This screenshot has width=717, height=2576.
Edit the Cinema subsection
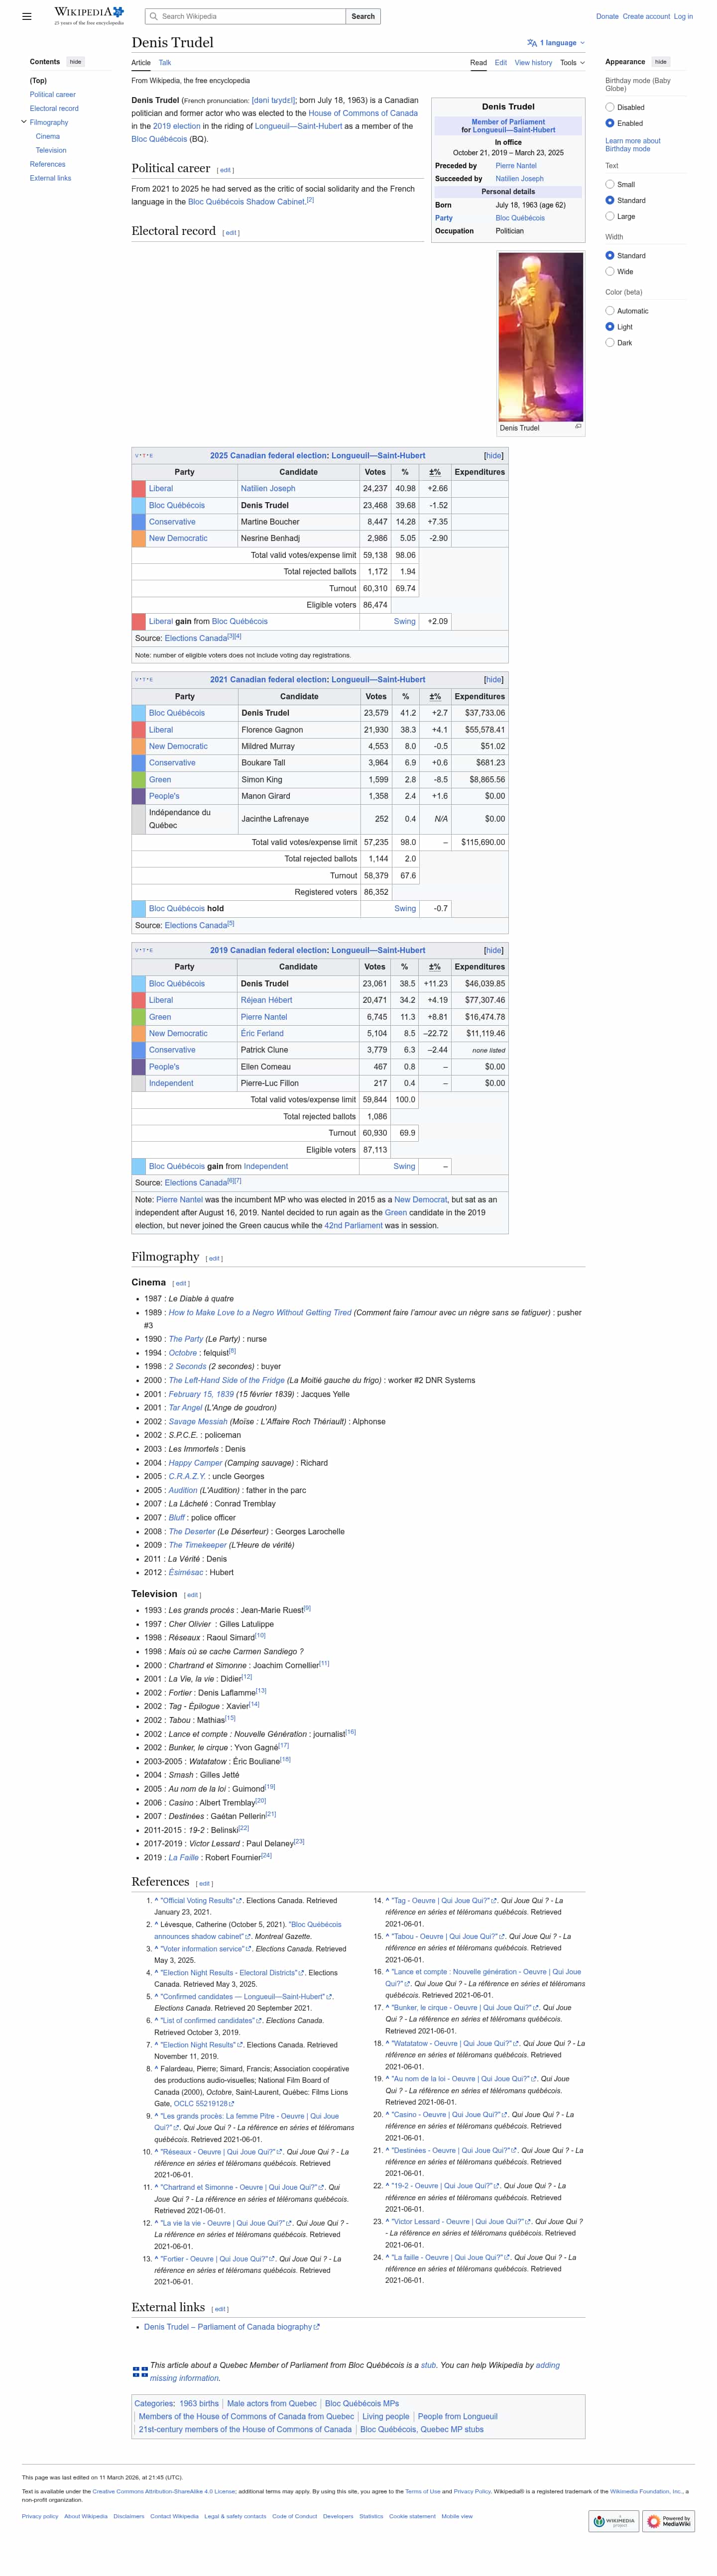(x=181, y=1283)
